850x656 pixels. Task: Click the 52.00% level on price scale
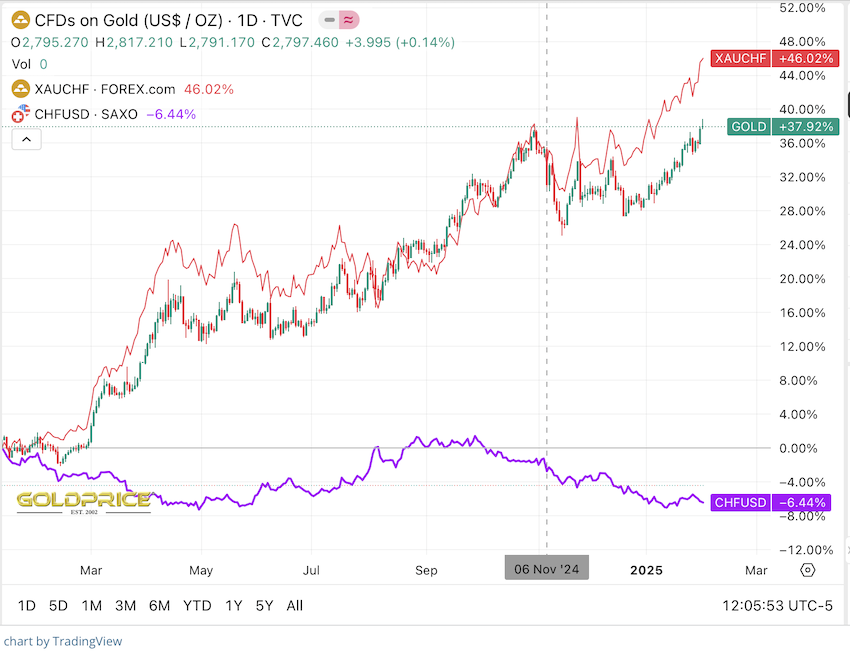click(x=802, y=8)
